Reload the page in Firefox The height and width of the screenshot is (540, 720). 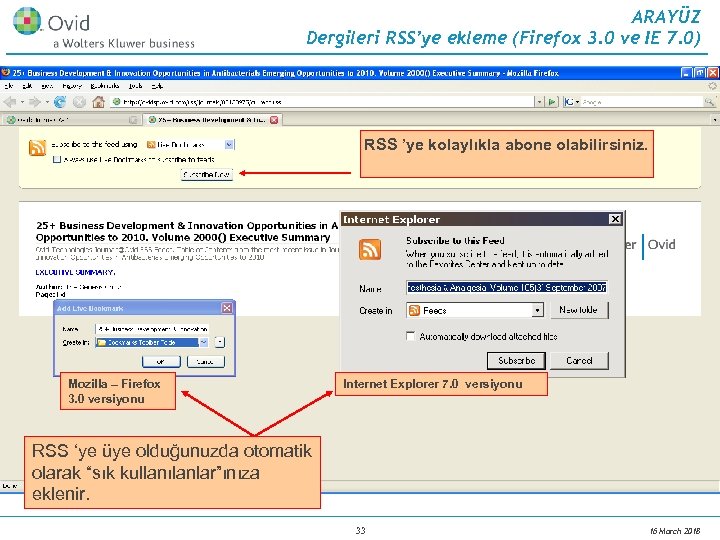60,102
